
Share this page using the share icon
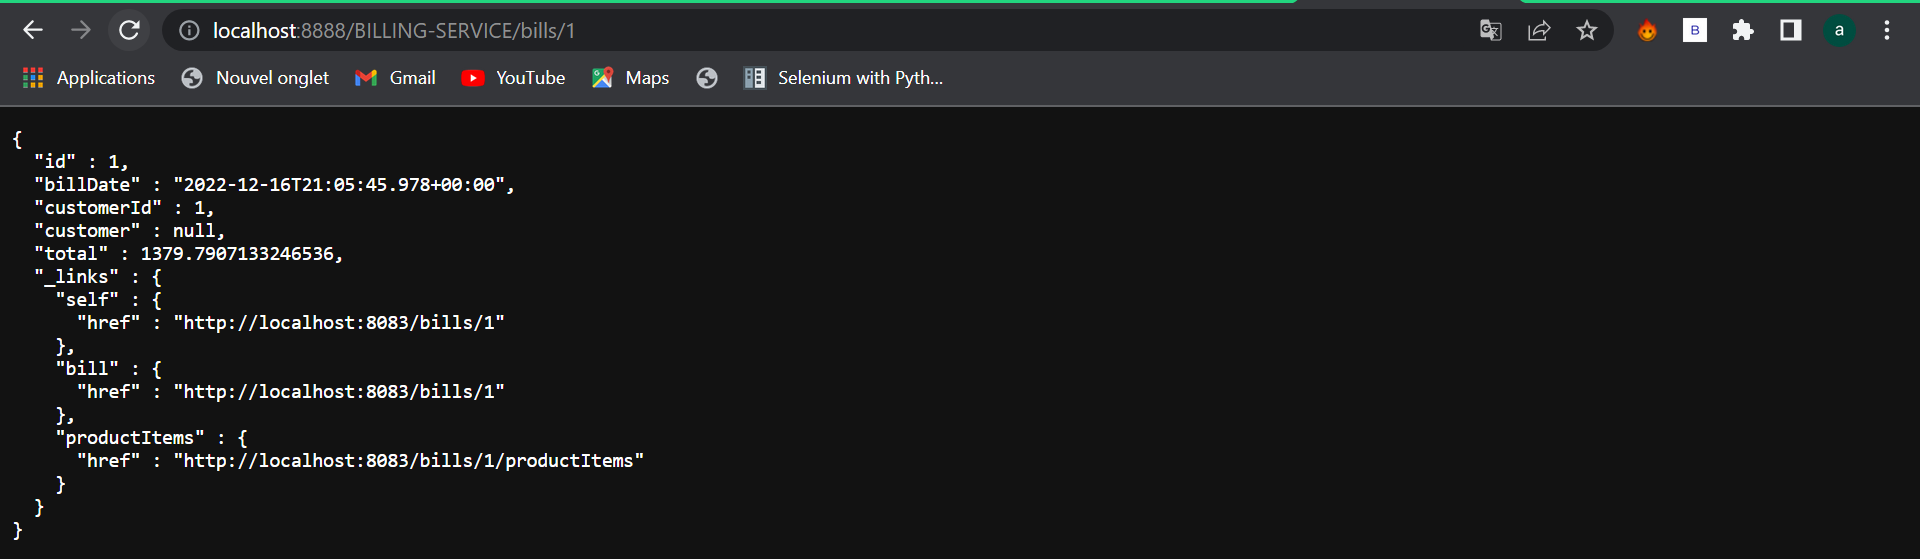pyautogui.click(x=1539, y=31)
